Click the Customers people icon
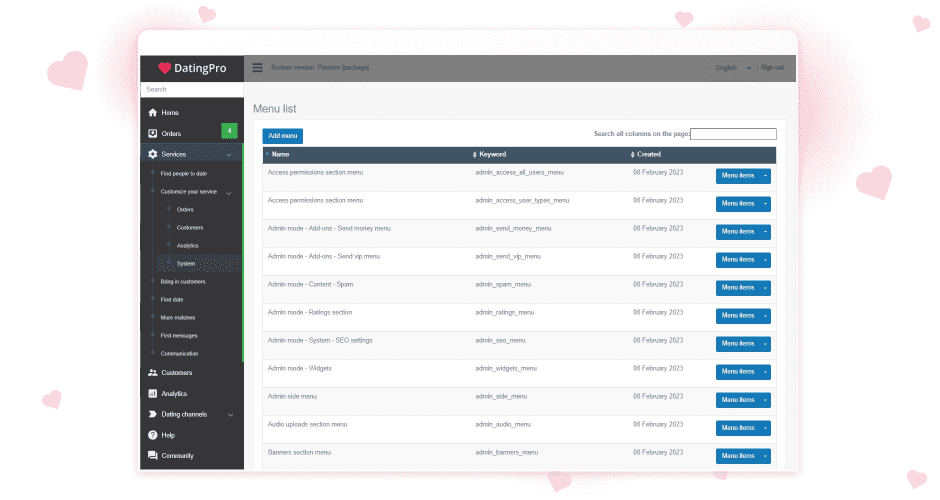Image resolution: width=940 pixels, height=500 pixels. pos(152,373)
